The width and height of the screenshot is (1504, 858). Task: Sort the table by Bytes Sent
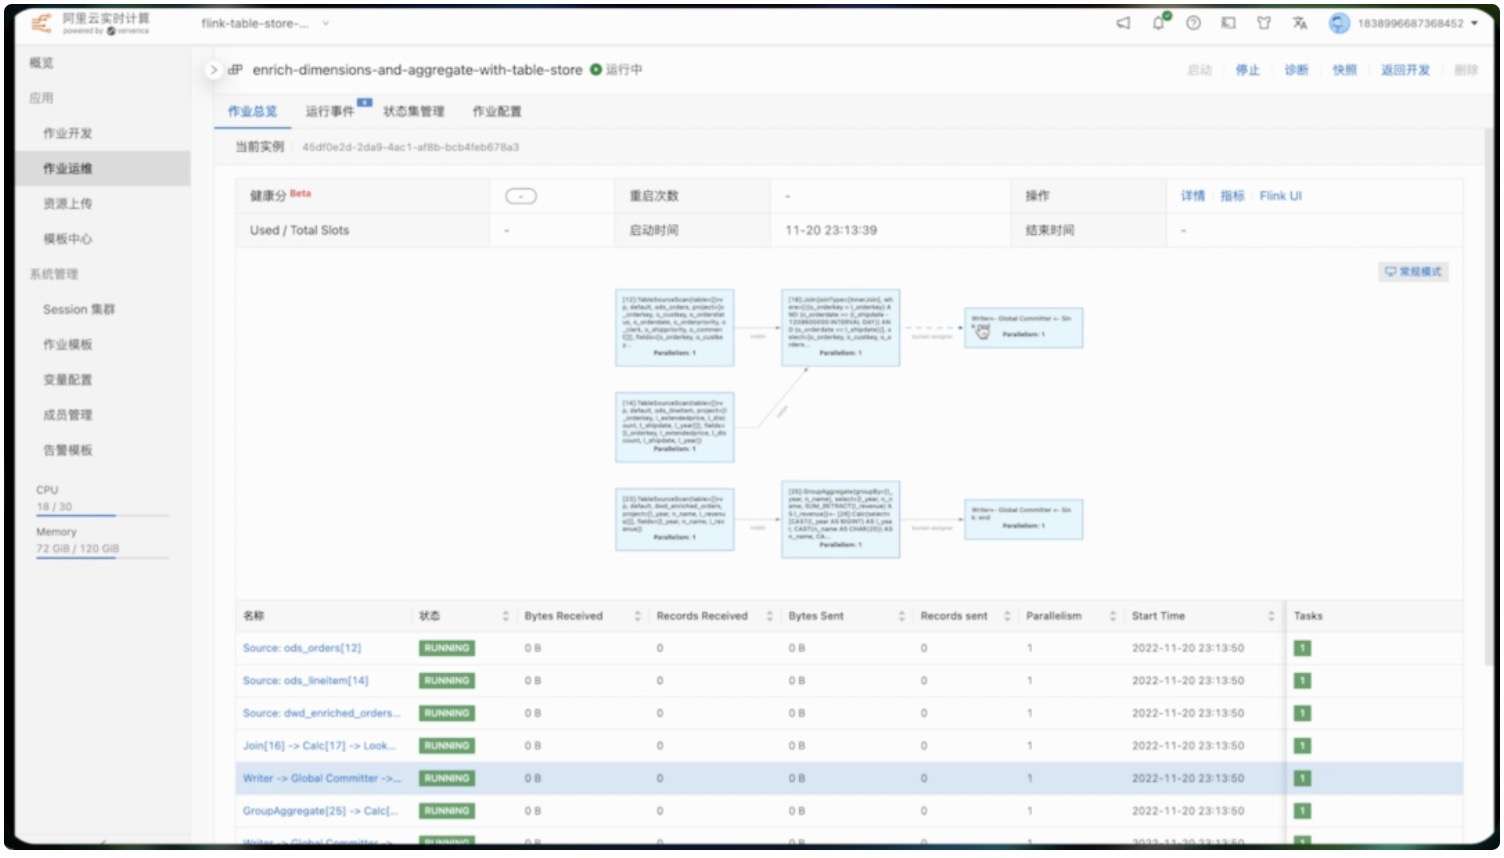pyautogui.click(x=901, y=616)
